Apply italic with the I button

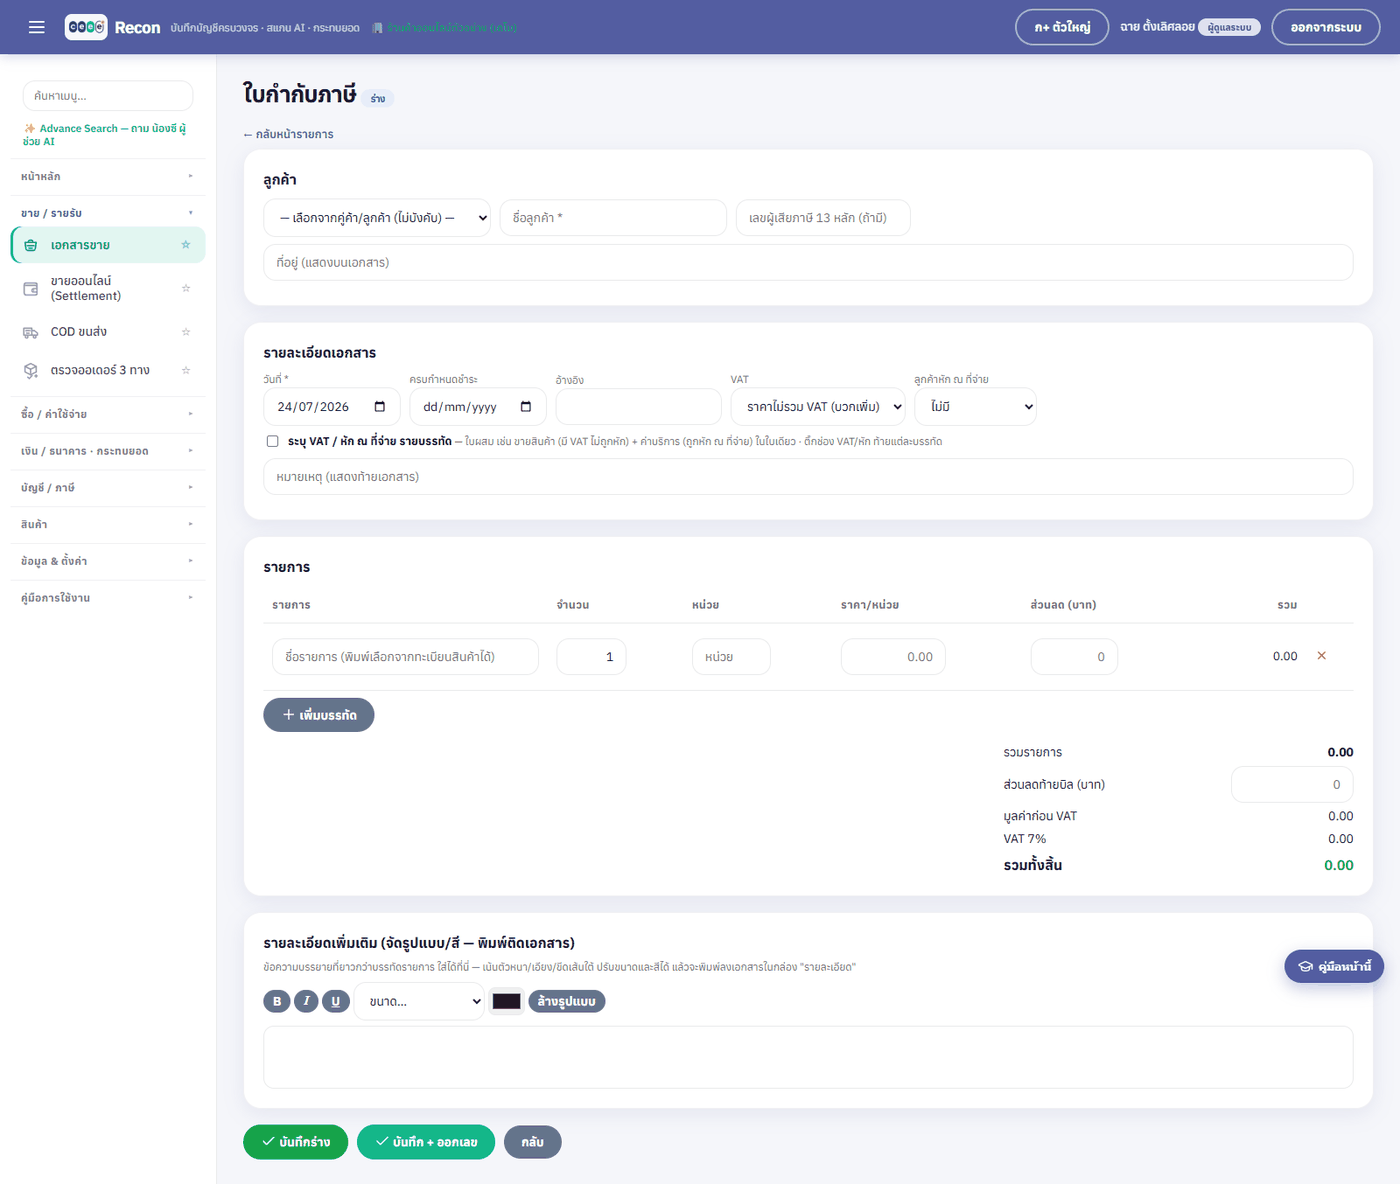(307, 1001)
